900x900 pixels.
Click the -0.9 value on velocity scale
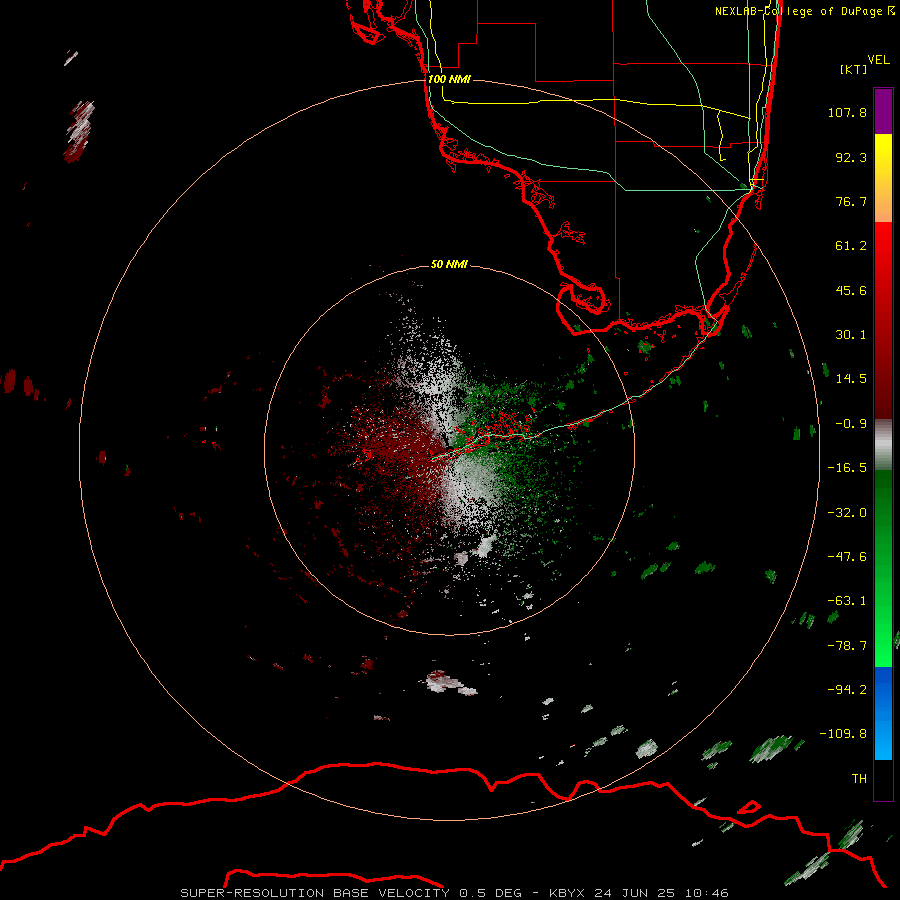click(851, 424)
